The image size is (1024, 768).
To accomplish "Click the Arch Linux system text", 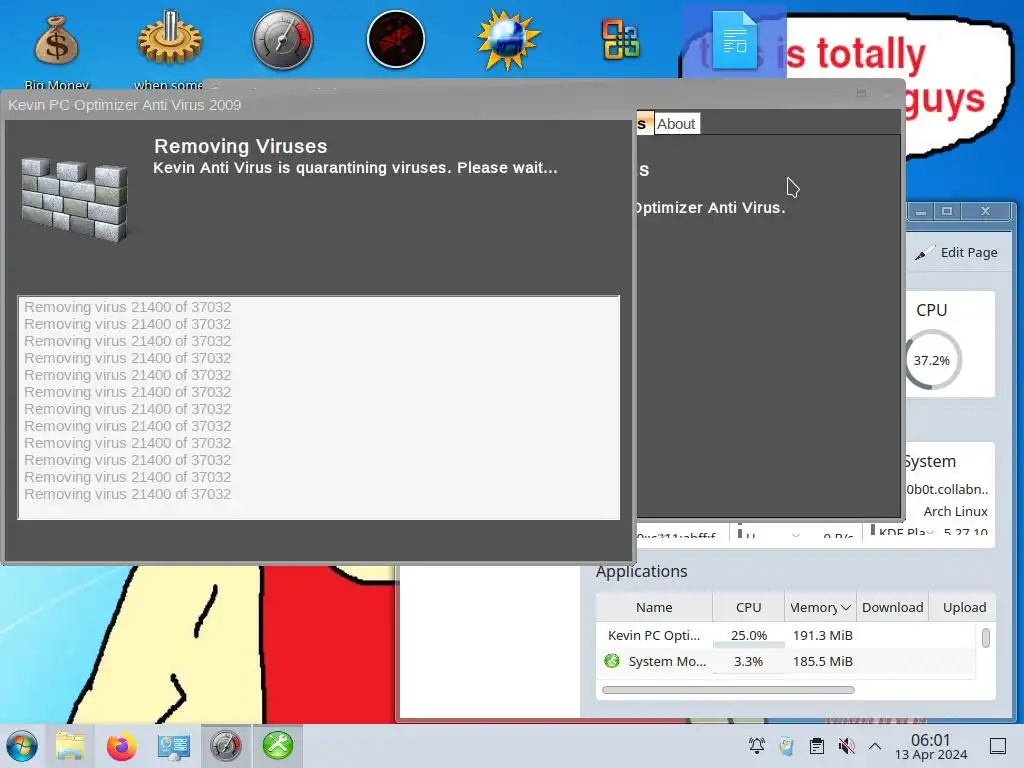I will pyautogui.click(x=955, y=511).
